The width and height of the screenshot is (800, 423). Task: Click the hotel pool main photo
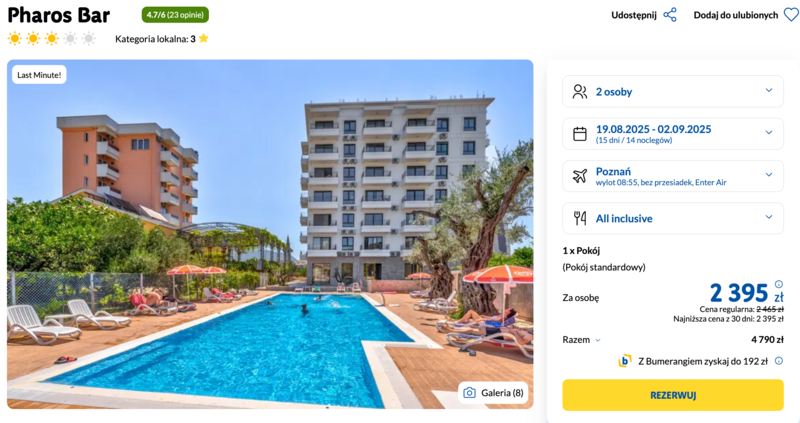tap(270, 234)
